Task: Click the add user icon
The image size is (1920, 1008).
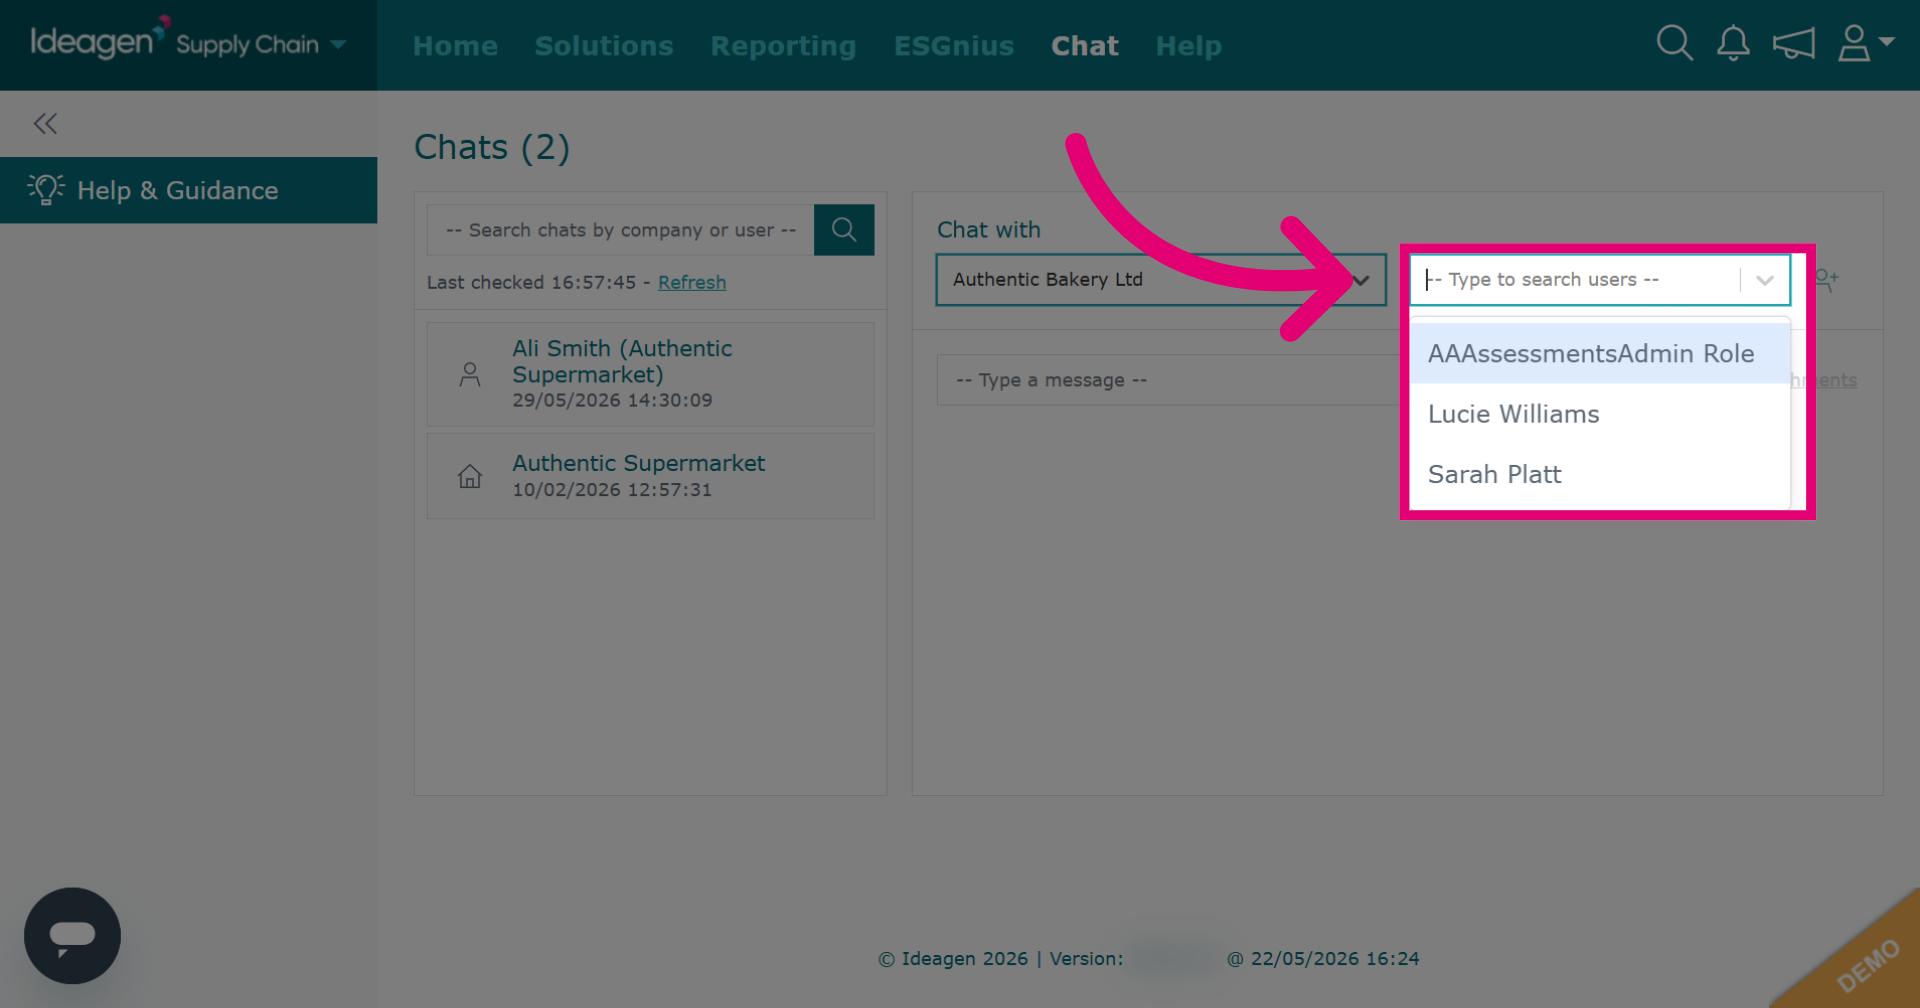Action: coord(1826,280)
